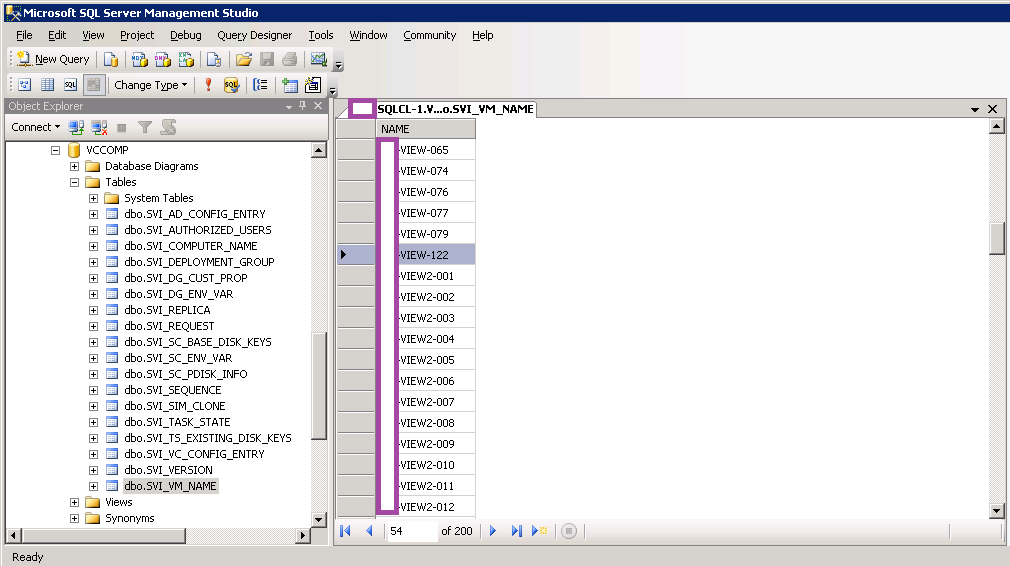Open the Connect dropdown in Object Explorer
Viewport: 1010px width, 566px height.
coord(36,127)
